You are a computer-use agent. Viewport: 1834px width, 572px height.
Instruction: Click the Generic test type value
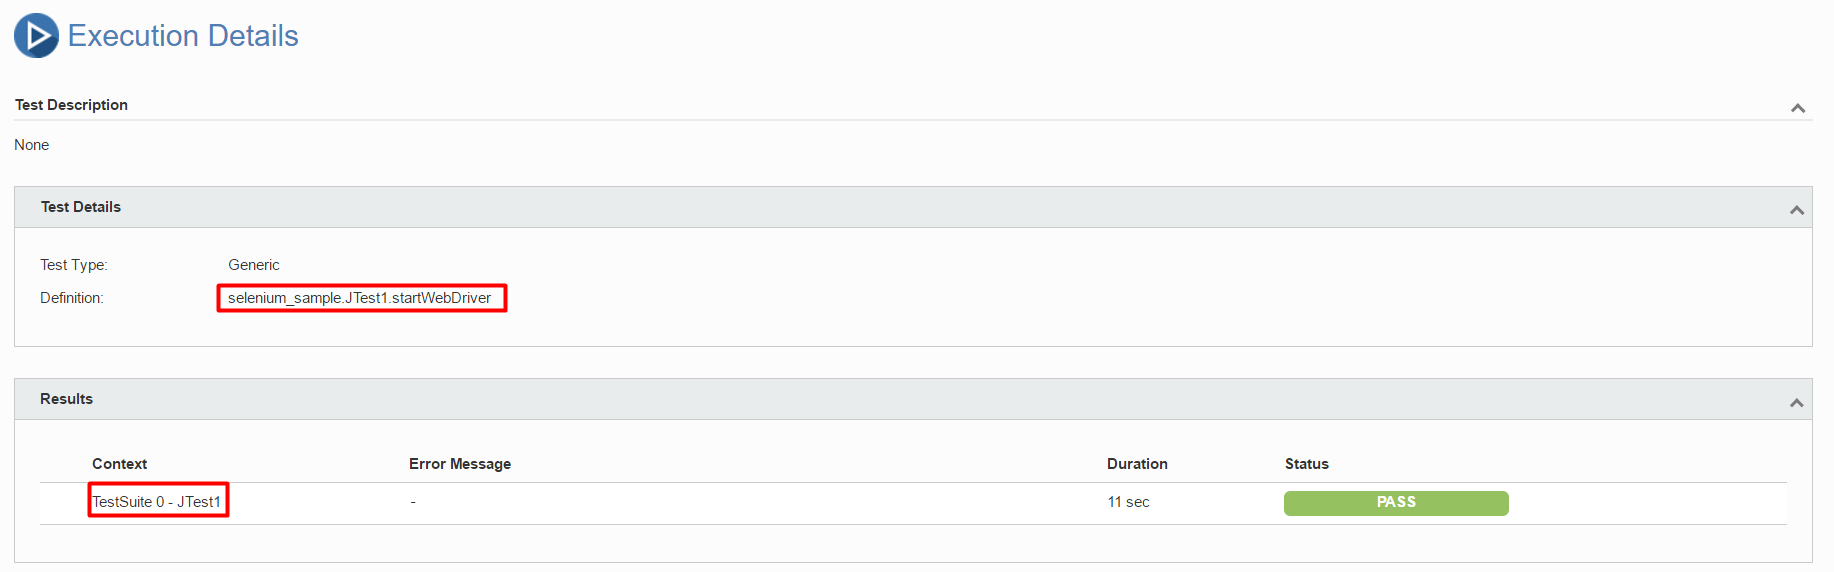[x=254, y=265]
